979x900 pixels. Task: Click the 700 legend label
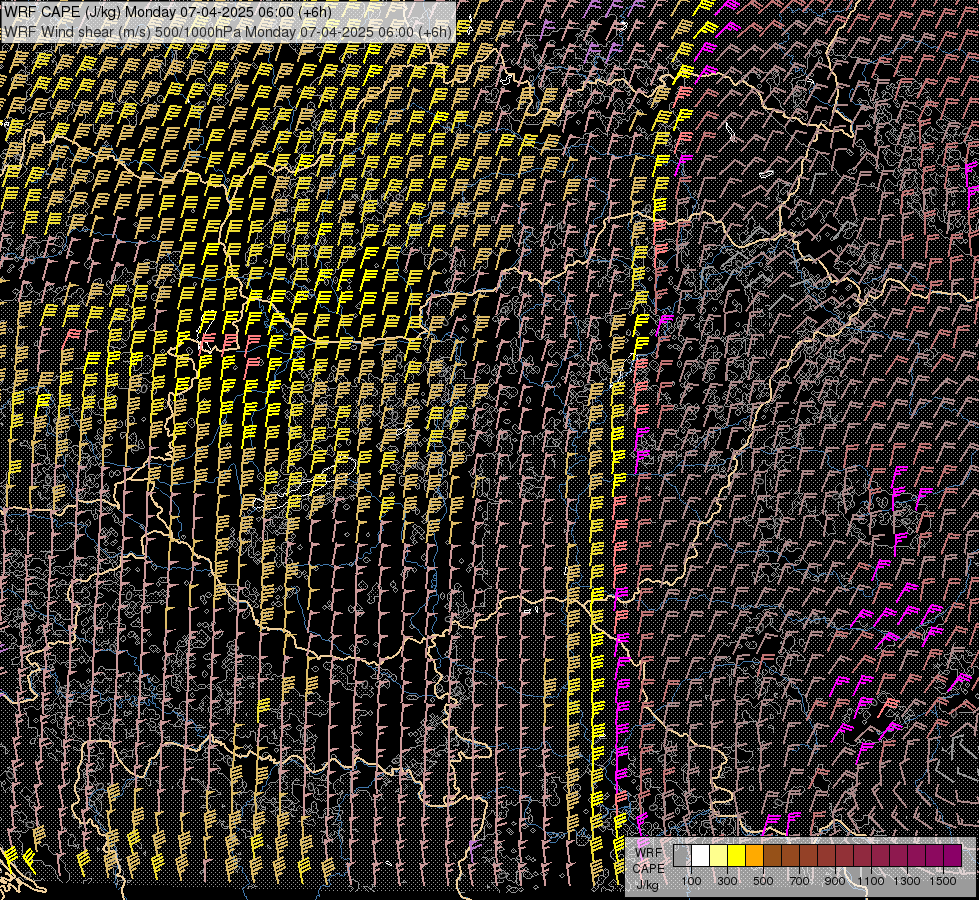[799, 881]
